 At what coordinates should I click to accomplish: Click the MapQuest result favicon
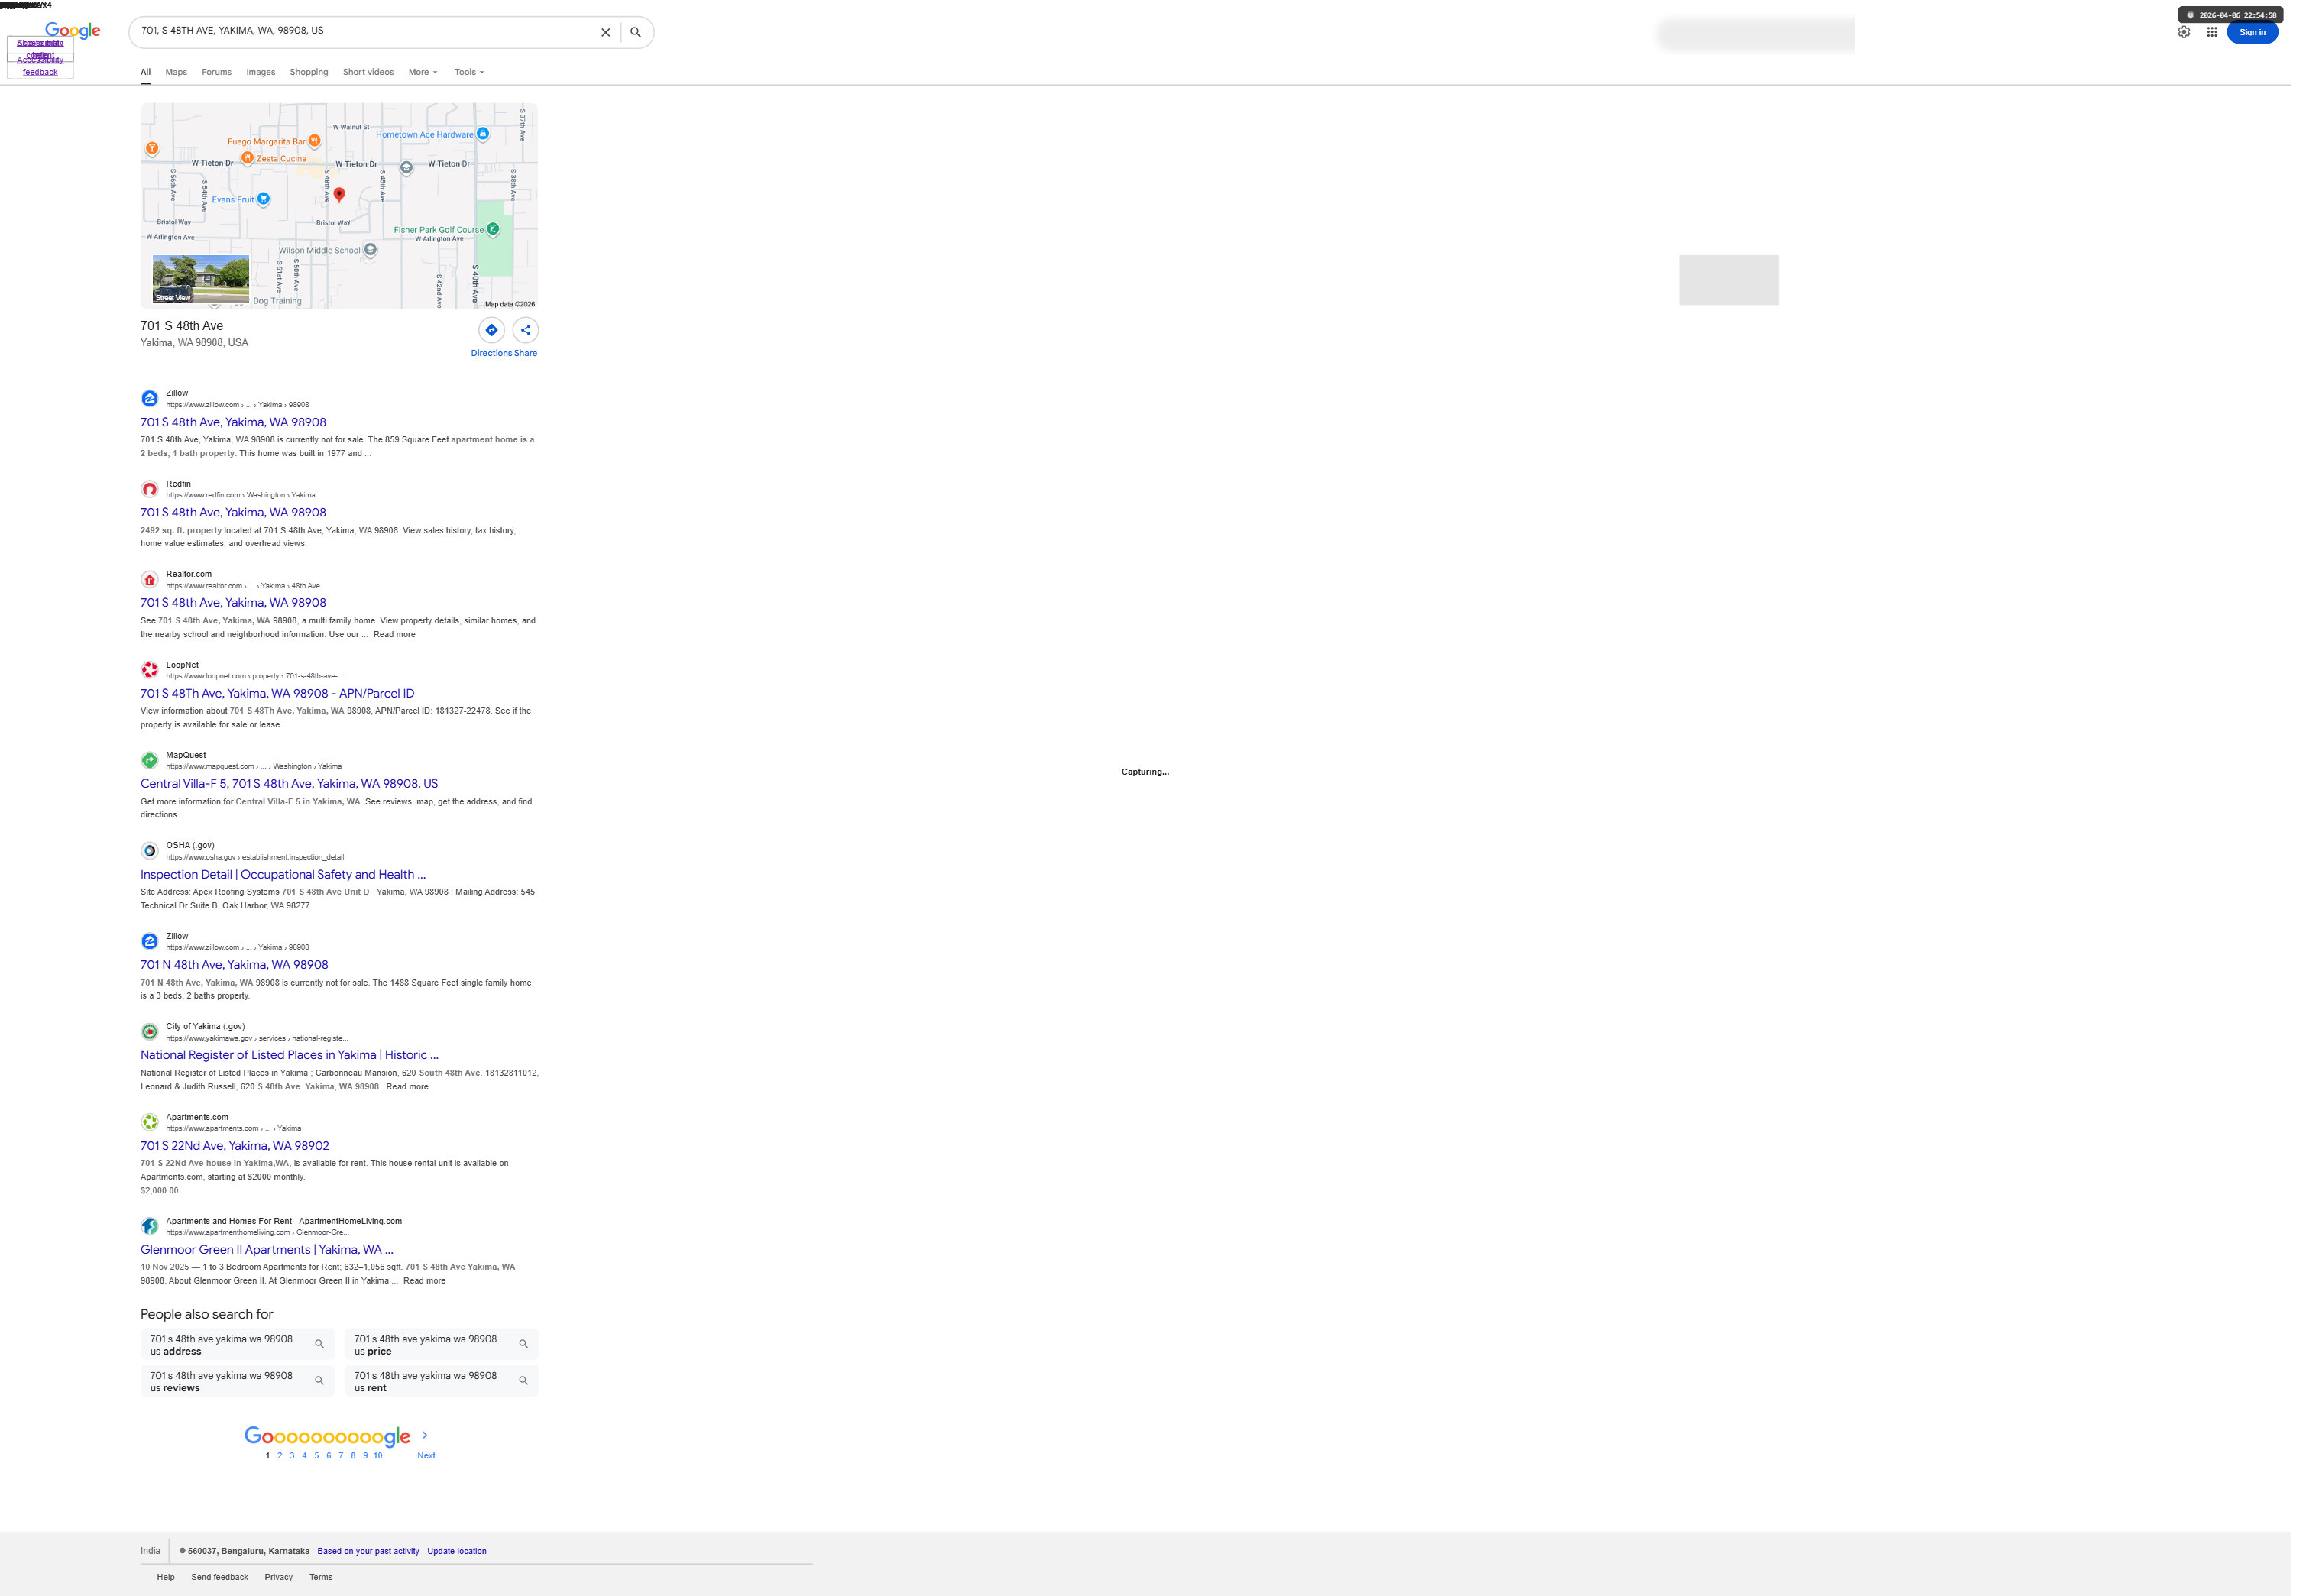coord(149,761)
